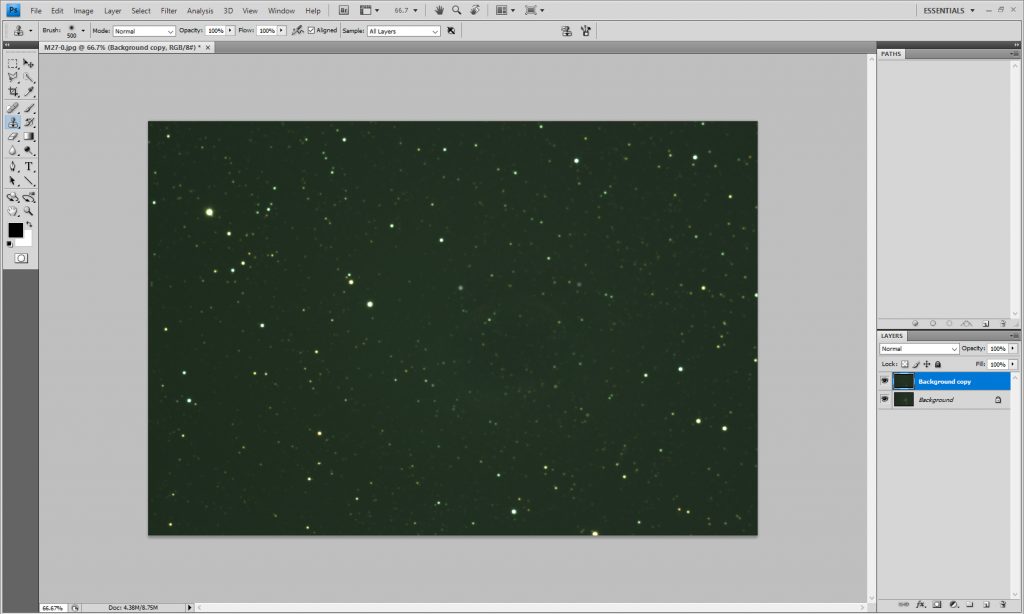Select the Blur tool
Image resolution: width=1024 pixels, height=614 pixels.
[x=12, y=151]
